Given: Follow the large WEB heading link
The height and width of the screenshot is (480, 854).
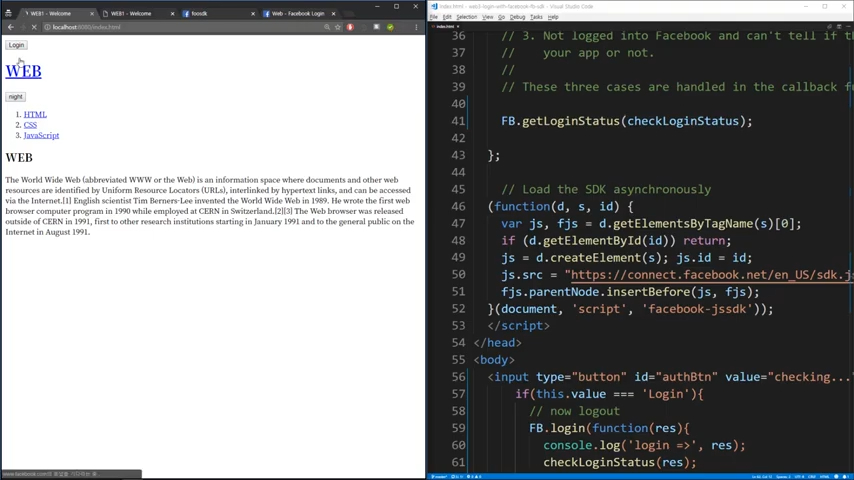Looking at the screenshot, I should [23, 71].
